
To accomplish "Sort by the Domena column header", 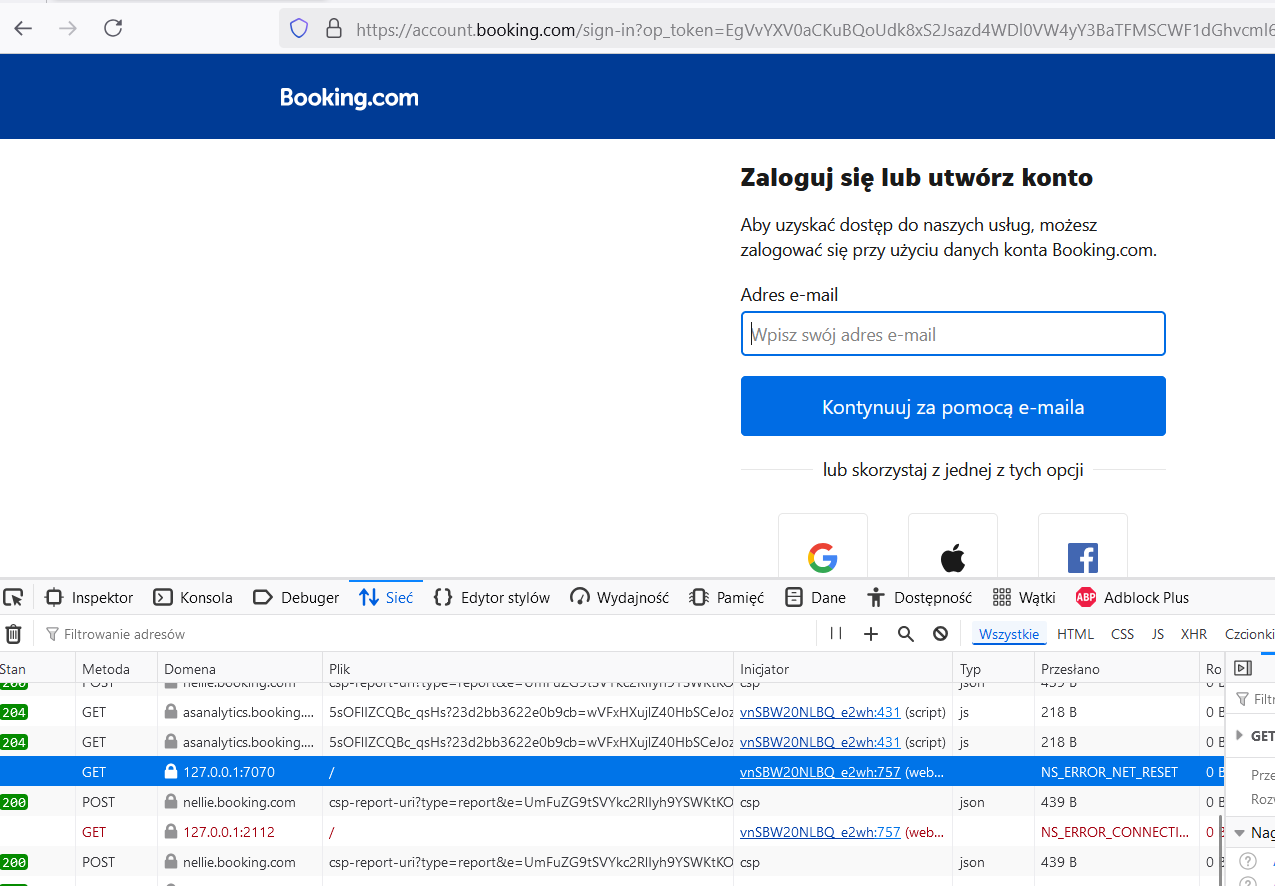I will pos(240,669).
